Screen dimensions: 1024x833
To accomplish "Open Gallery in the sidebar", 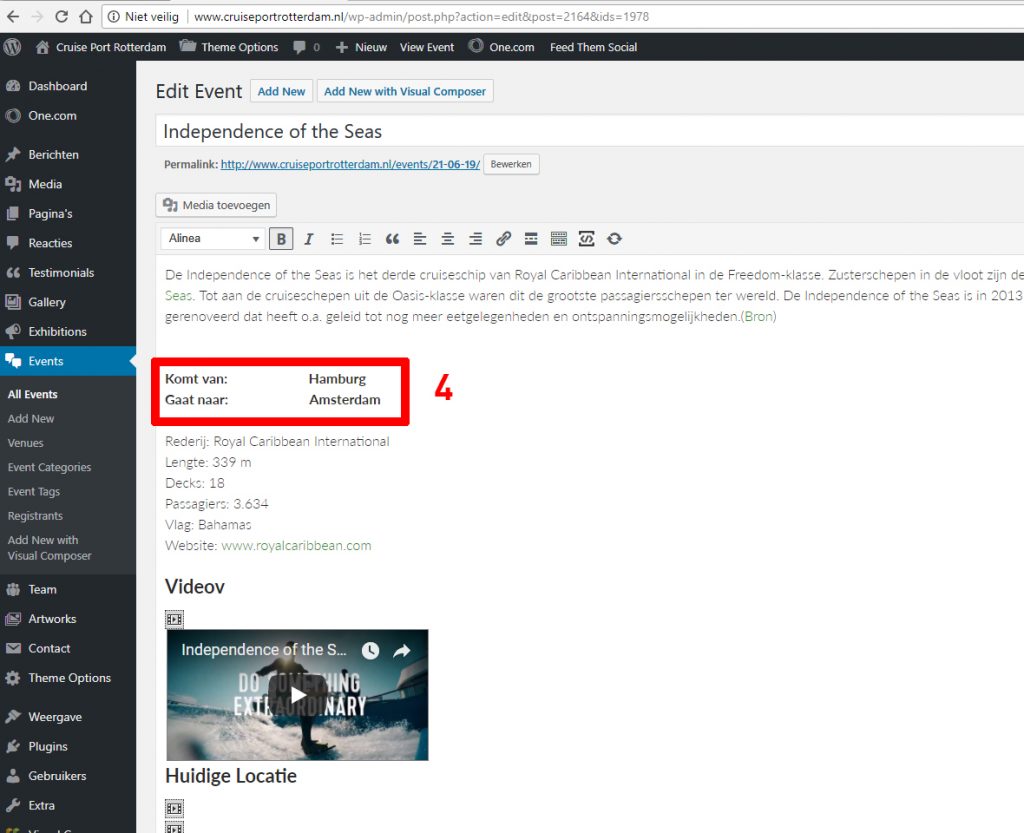I will (x=68, y=302).
